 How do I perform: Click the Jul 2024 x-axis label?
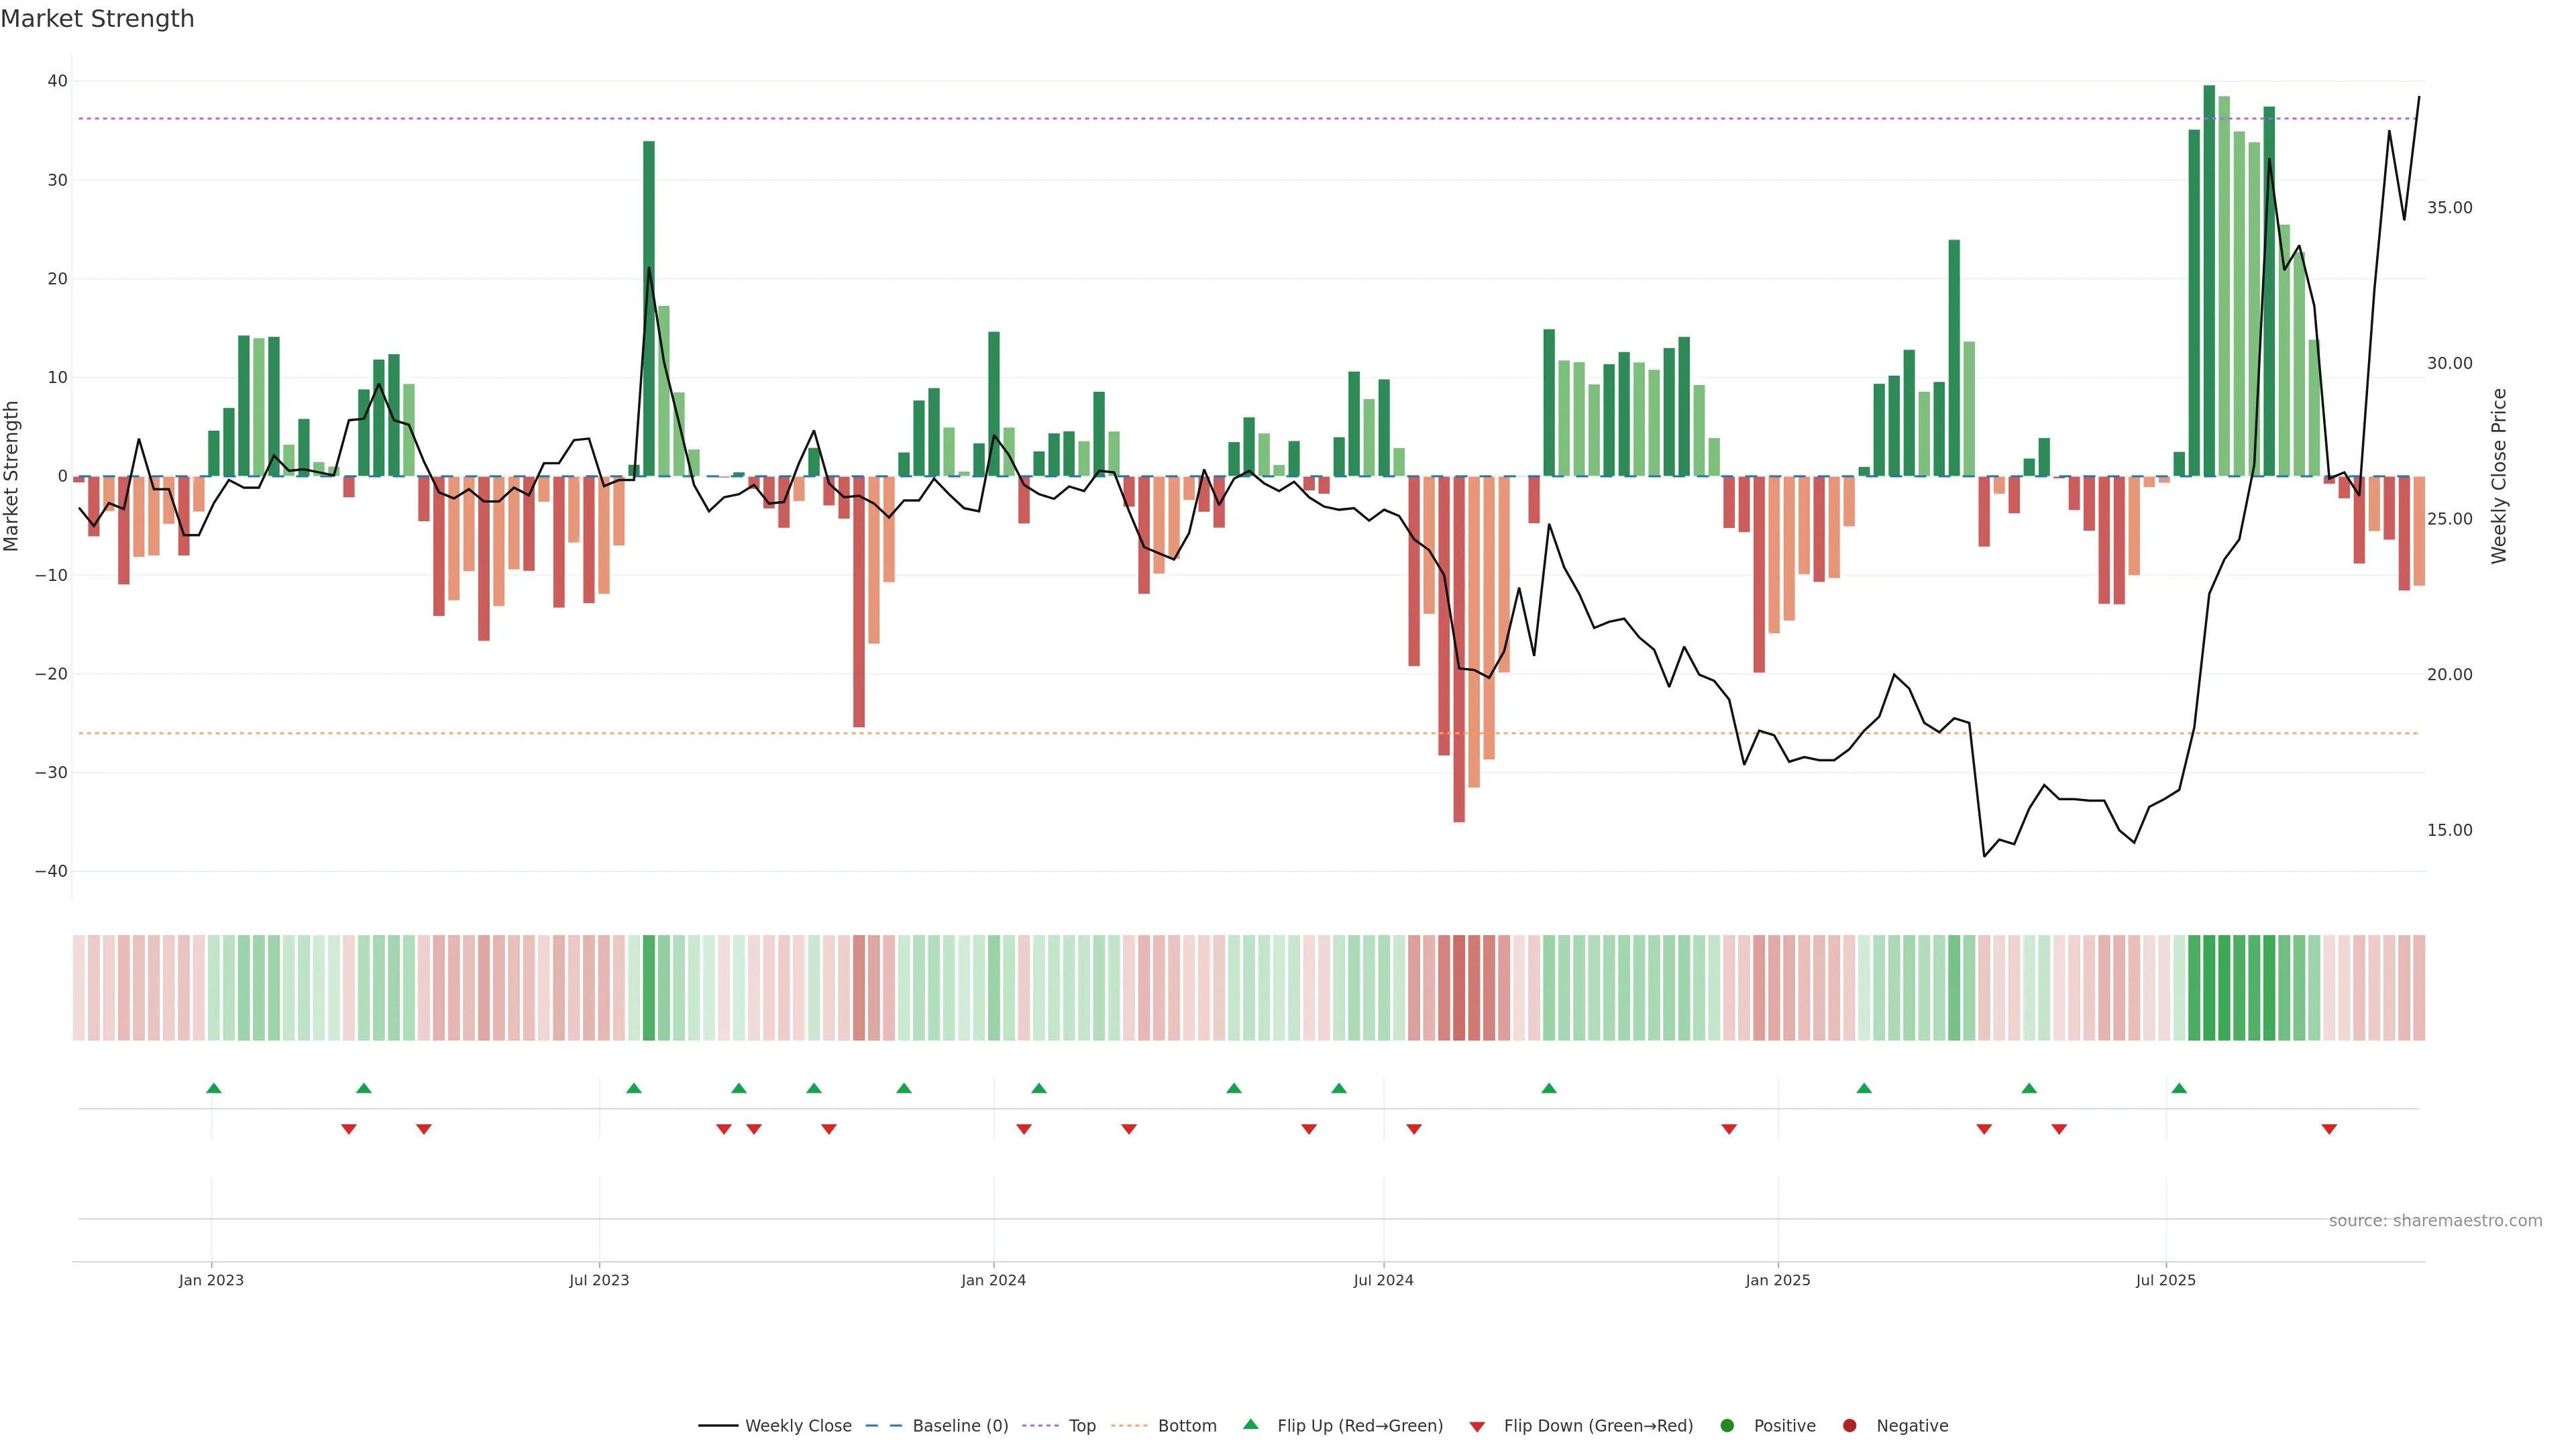click(1383, 1280)
